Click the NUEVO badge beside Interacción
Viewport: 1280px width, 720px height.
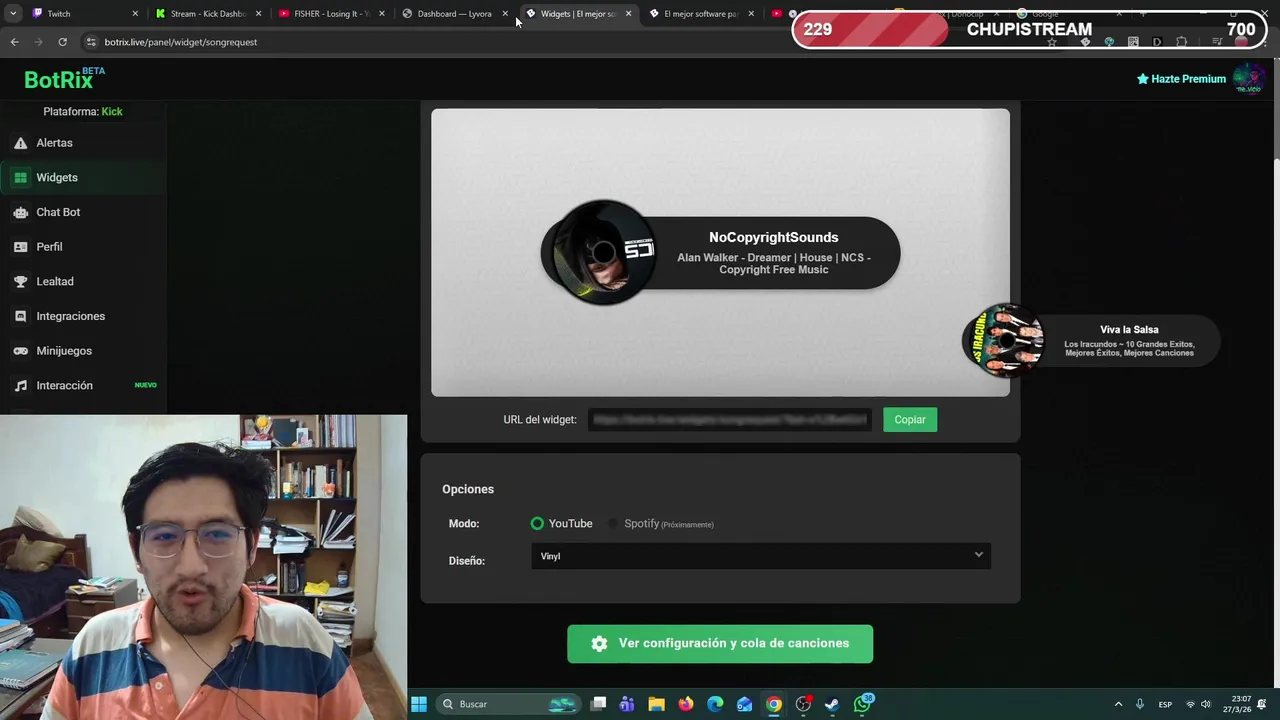click(x=146, y=385)
